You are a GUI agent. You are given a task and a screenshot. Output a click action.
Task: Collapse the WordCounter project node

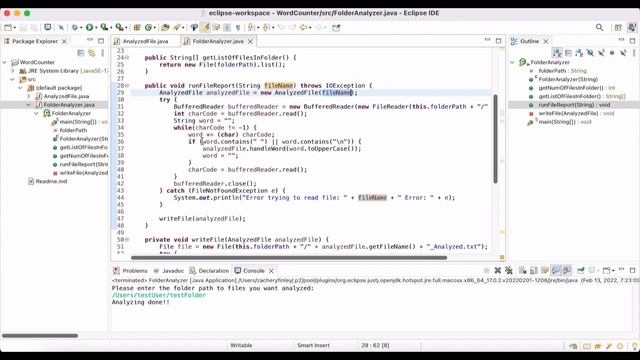tap(4, 62)
